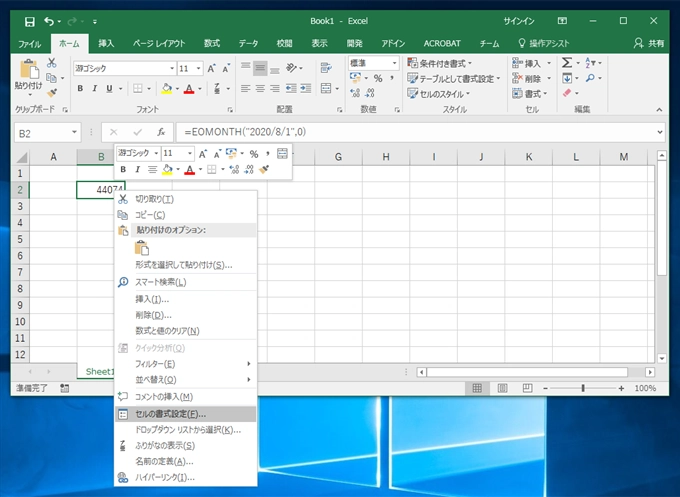Click the Find magnifier icon
The image size is (680, 497).
tap(590, 78)
